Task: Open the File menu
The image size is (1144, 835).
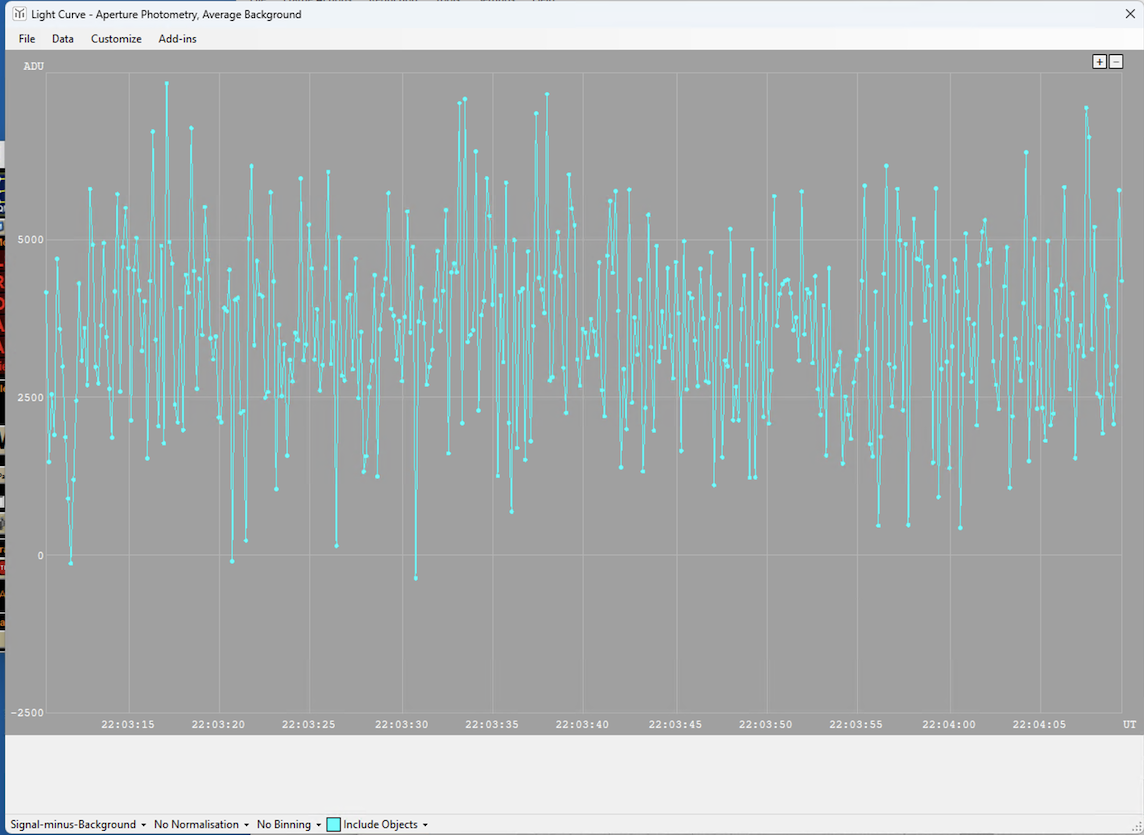Action: (27, 39)
